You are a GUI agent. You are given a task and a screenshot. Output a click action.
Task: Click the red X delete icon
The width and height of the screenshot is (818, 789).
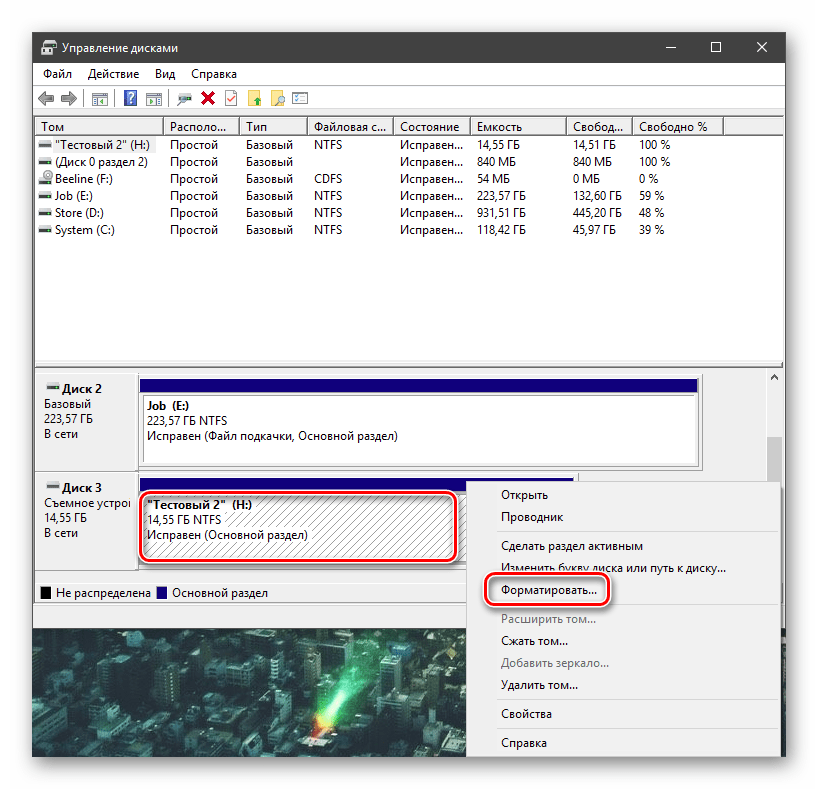(208, 98)
